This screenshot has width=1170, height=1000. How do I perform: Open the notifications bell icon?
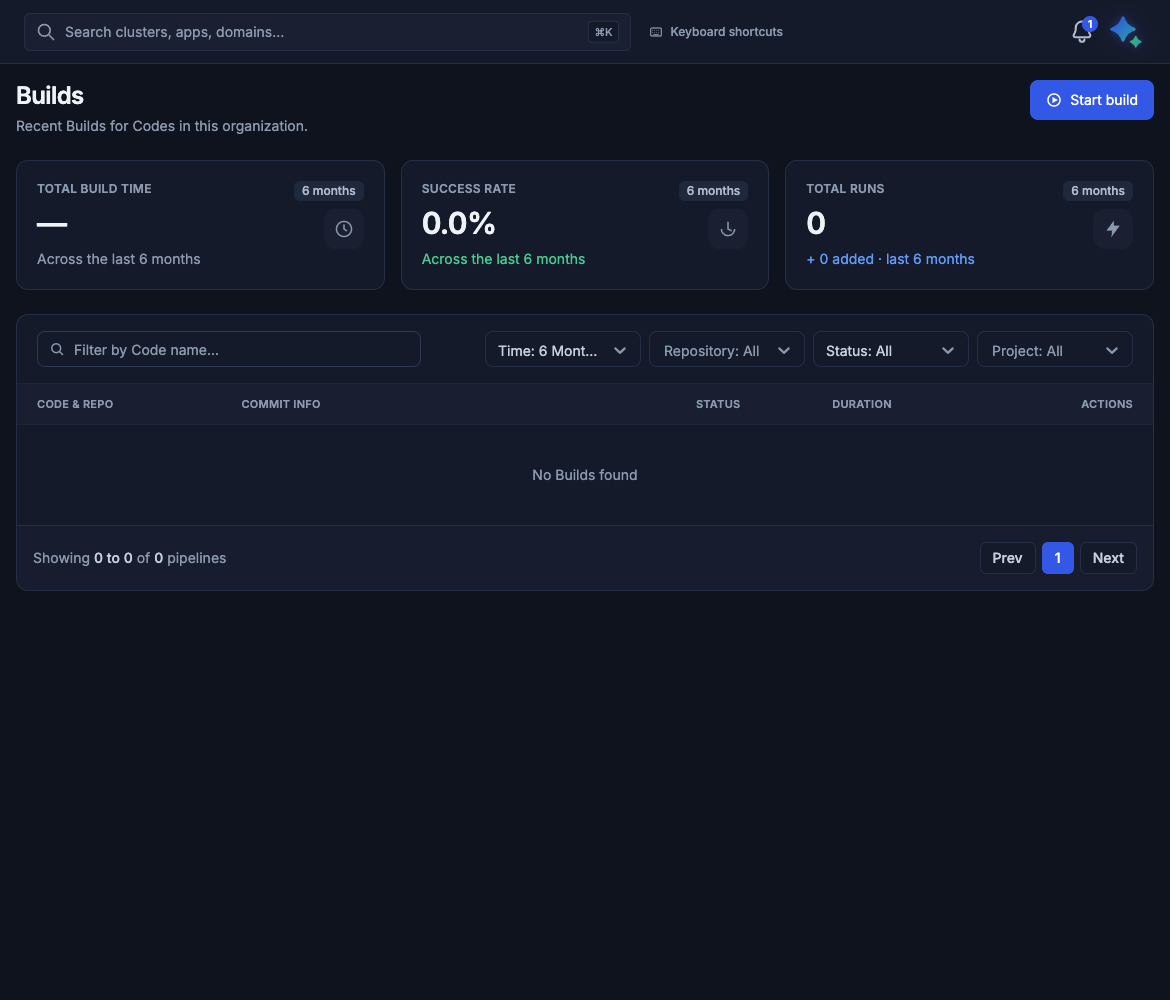pyautogui.click(x=1081, y=32)
